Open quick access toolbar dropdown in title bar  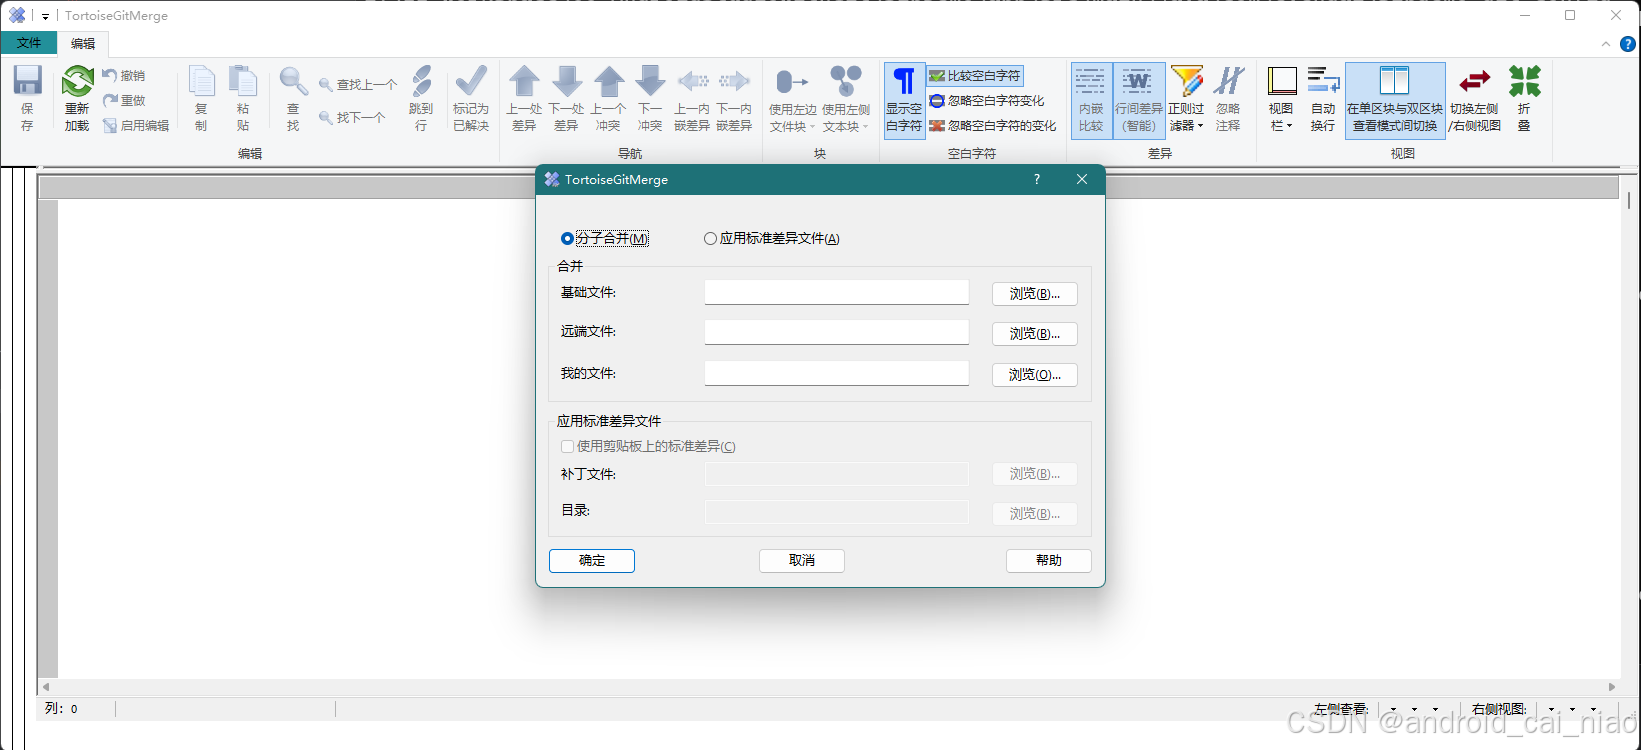click(x=45, y=16)
